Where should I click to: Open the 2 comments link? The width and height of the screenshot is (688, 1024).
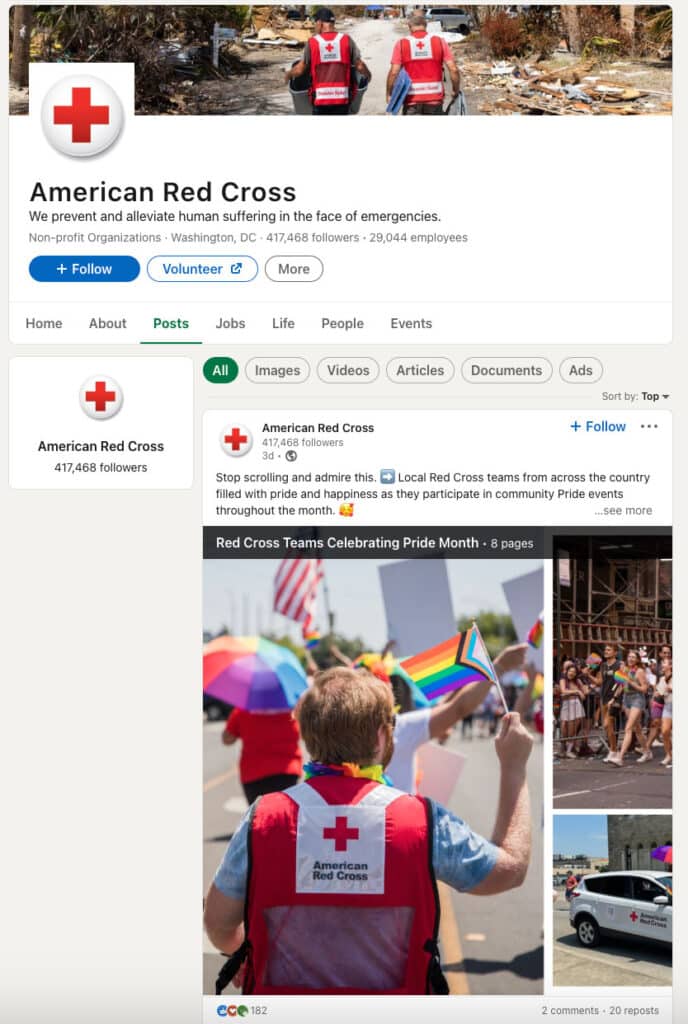point(570,1010)
